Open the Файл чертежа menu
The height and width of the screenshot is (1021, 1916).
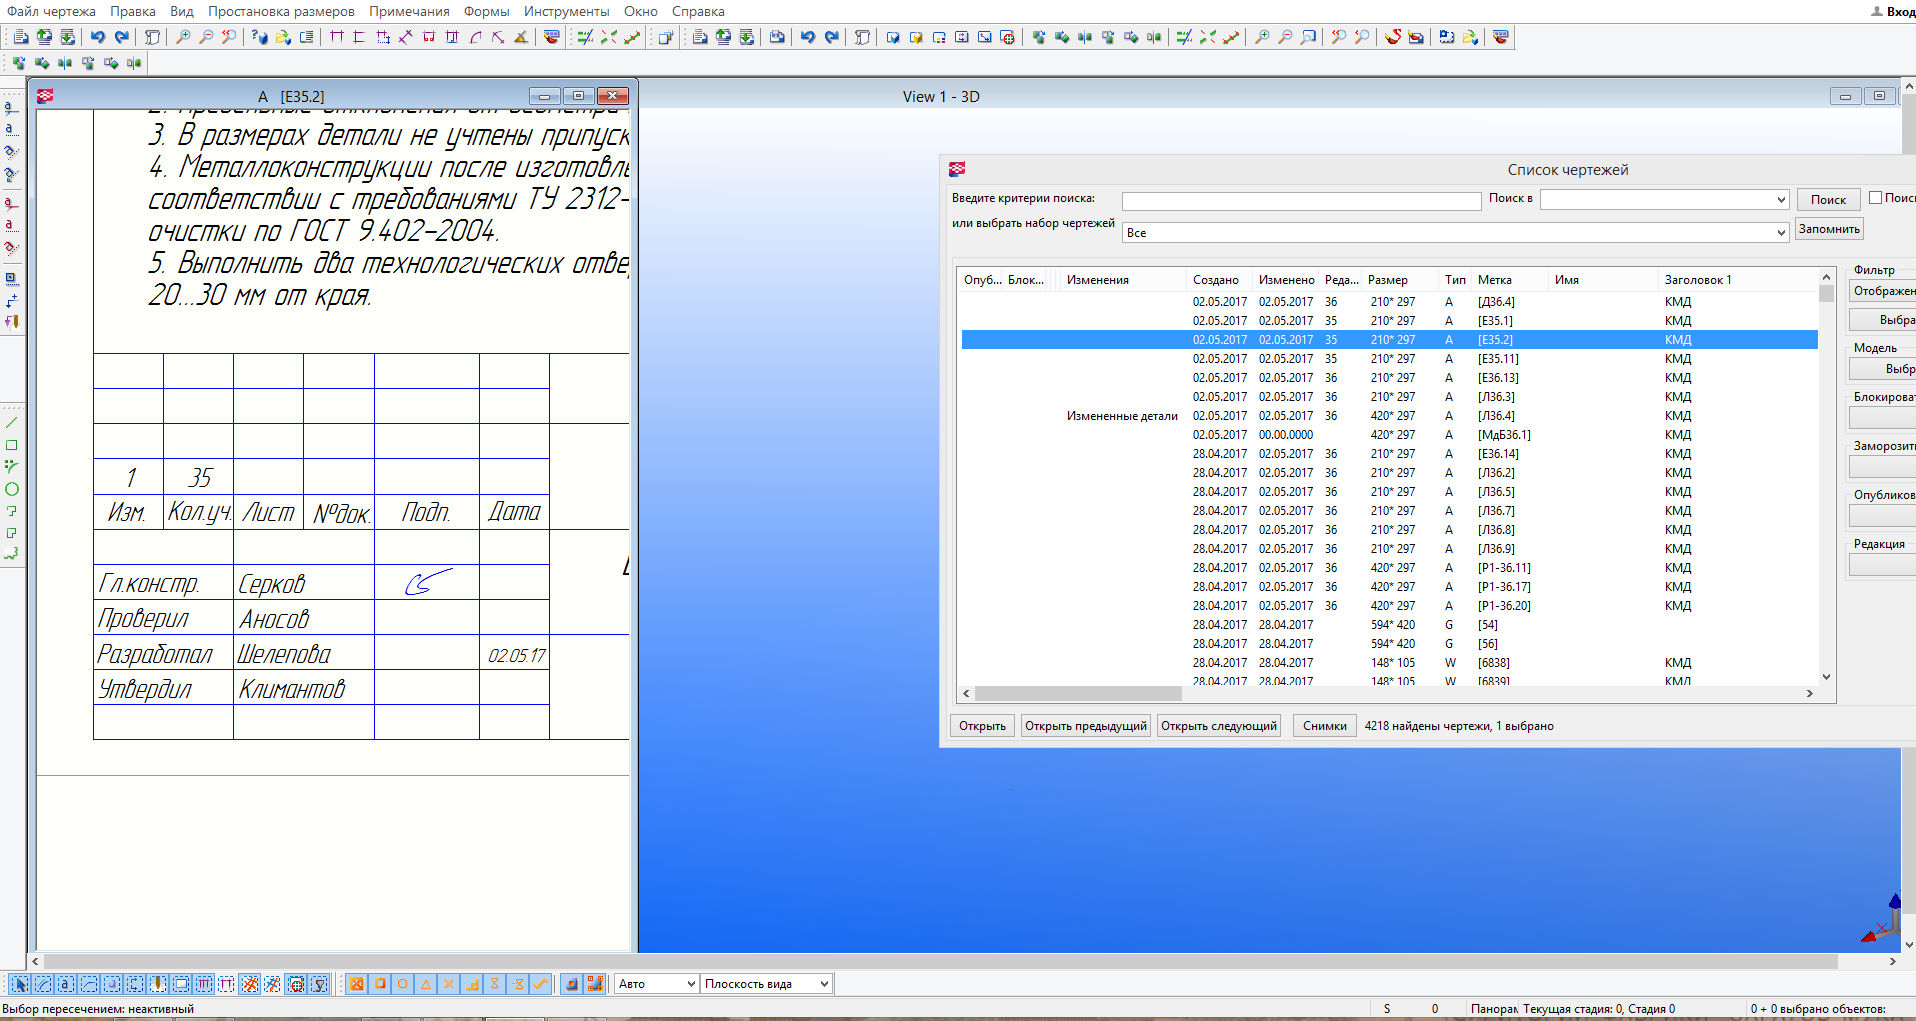pyautogui.click(x=51, y=11)
